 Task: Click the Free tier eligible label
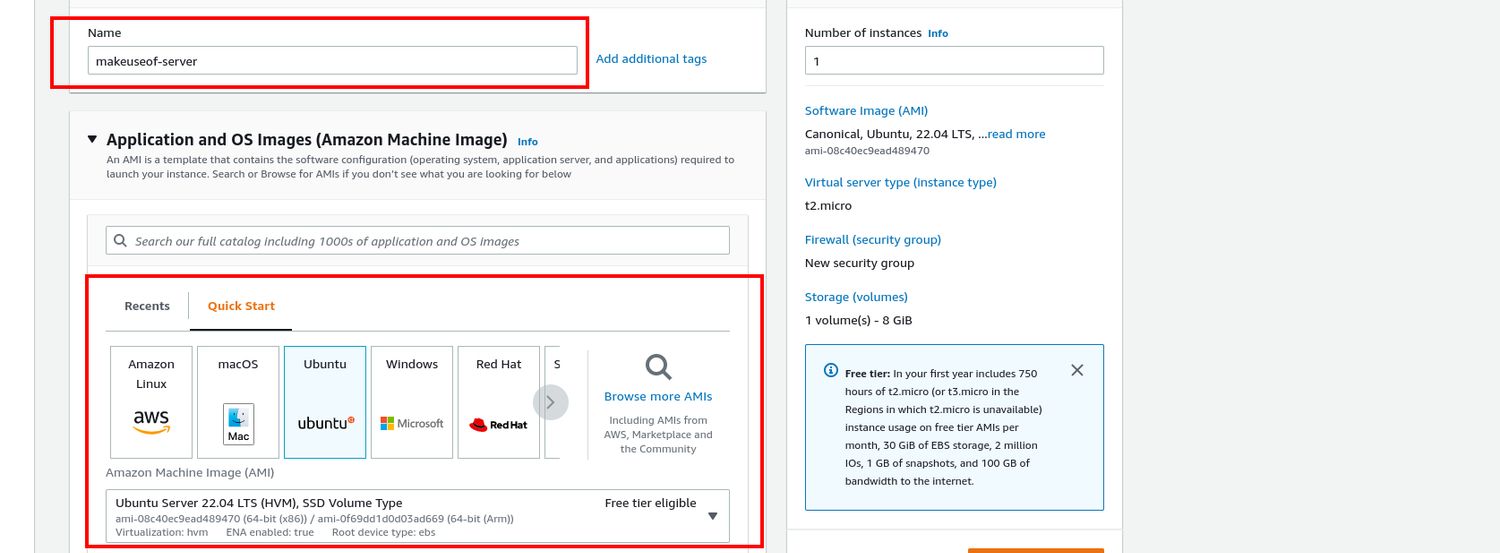coord(650,503)
